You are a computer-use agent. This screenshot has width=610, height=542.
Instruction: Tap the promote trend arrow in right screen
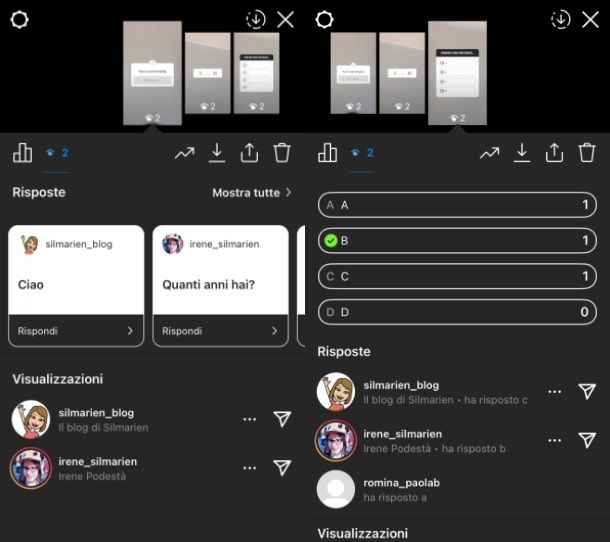[489, 153]
